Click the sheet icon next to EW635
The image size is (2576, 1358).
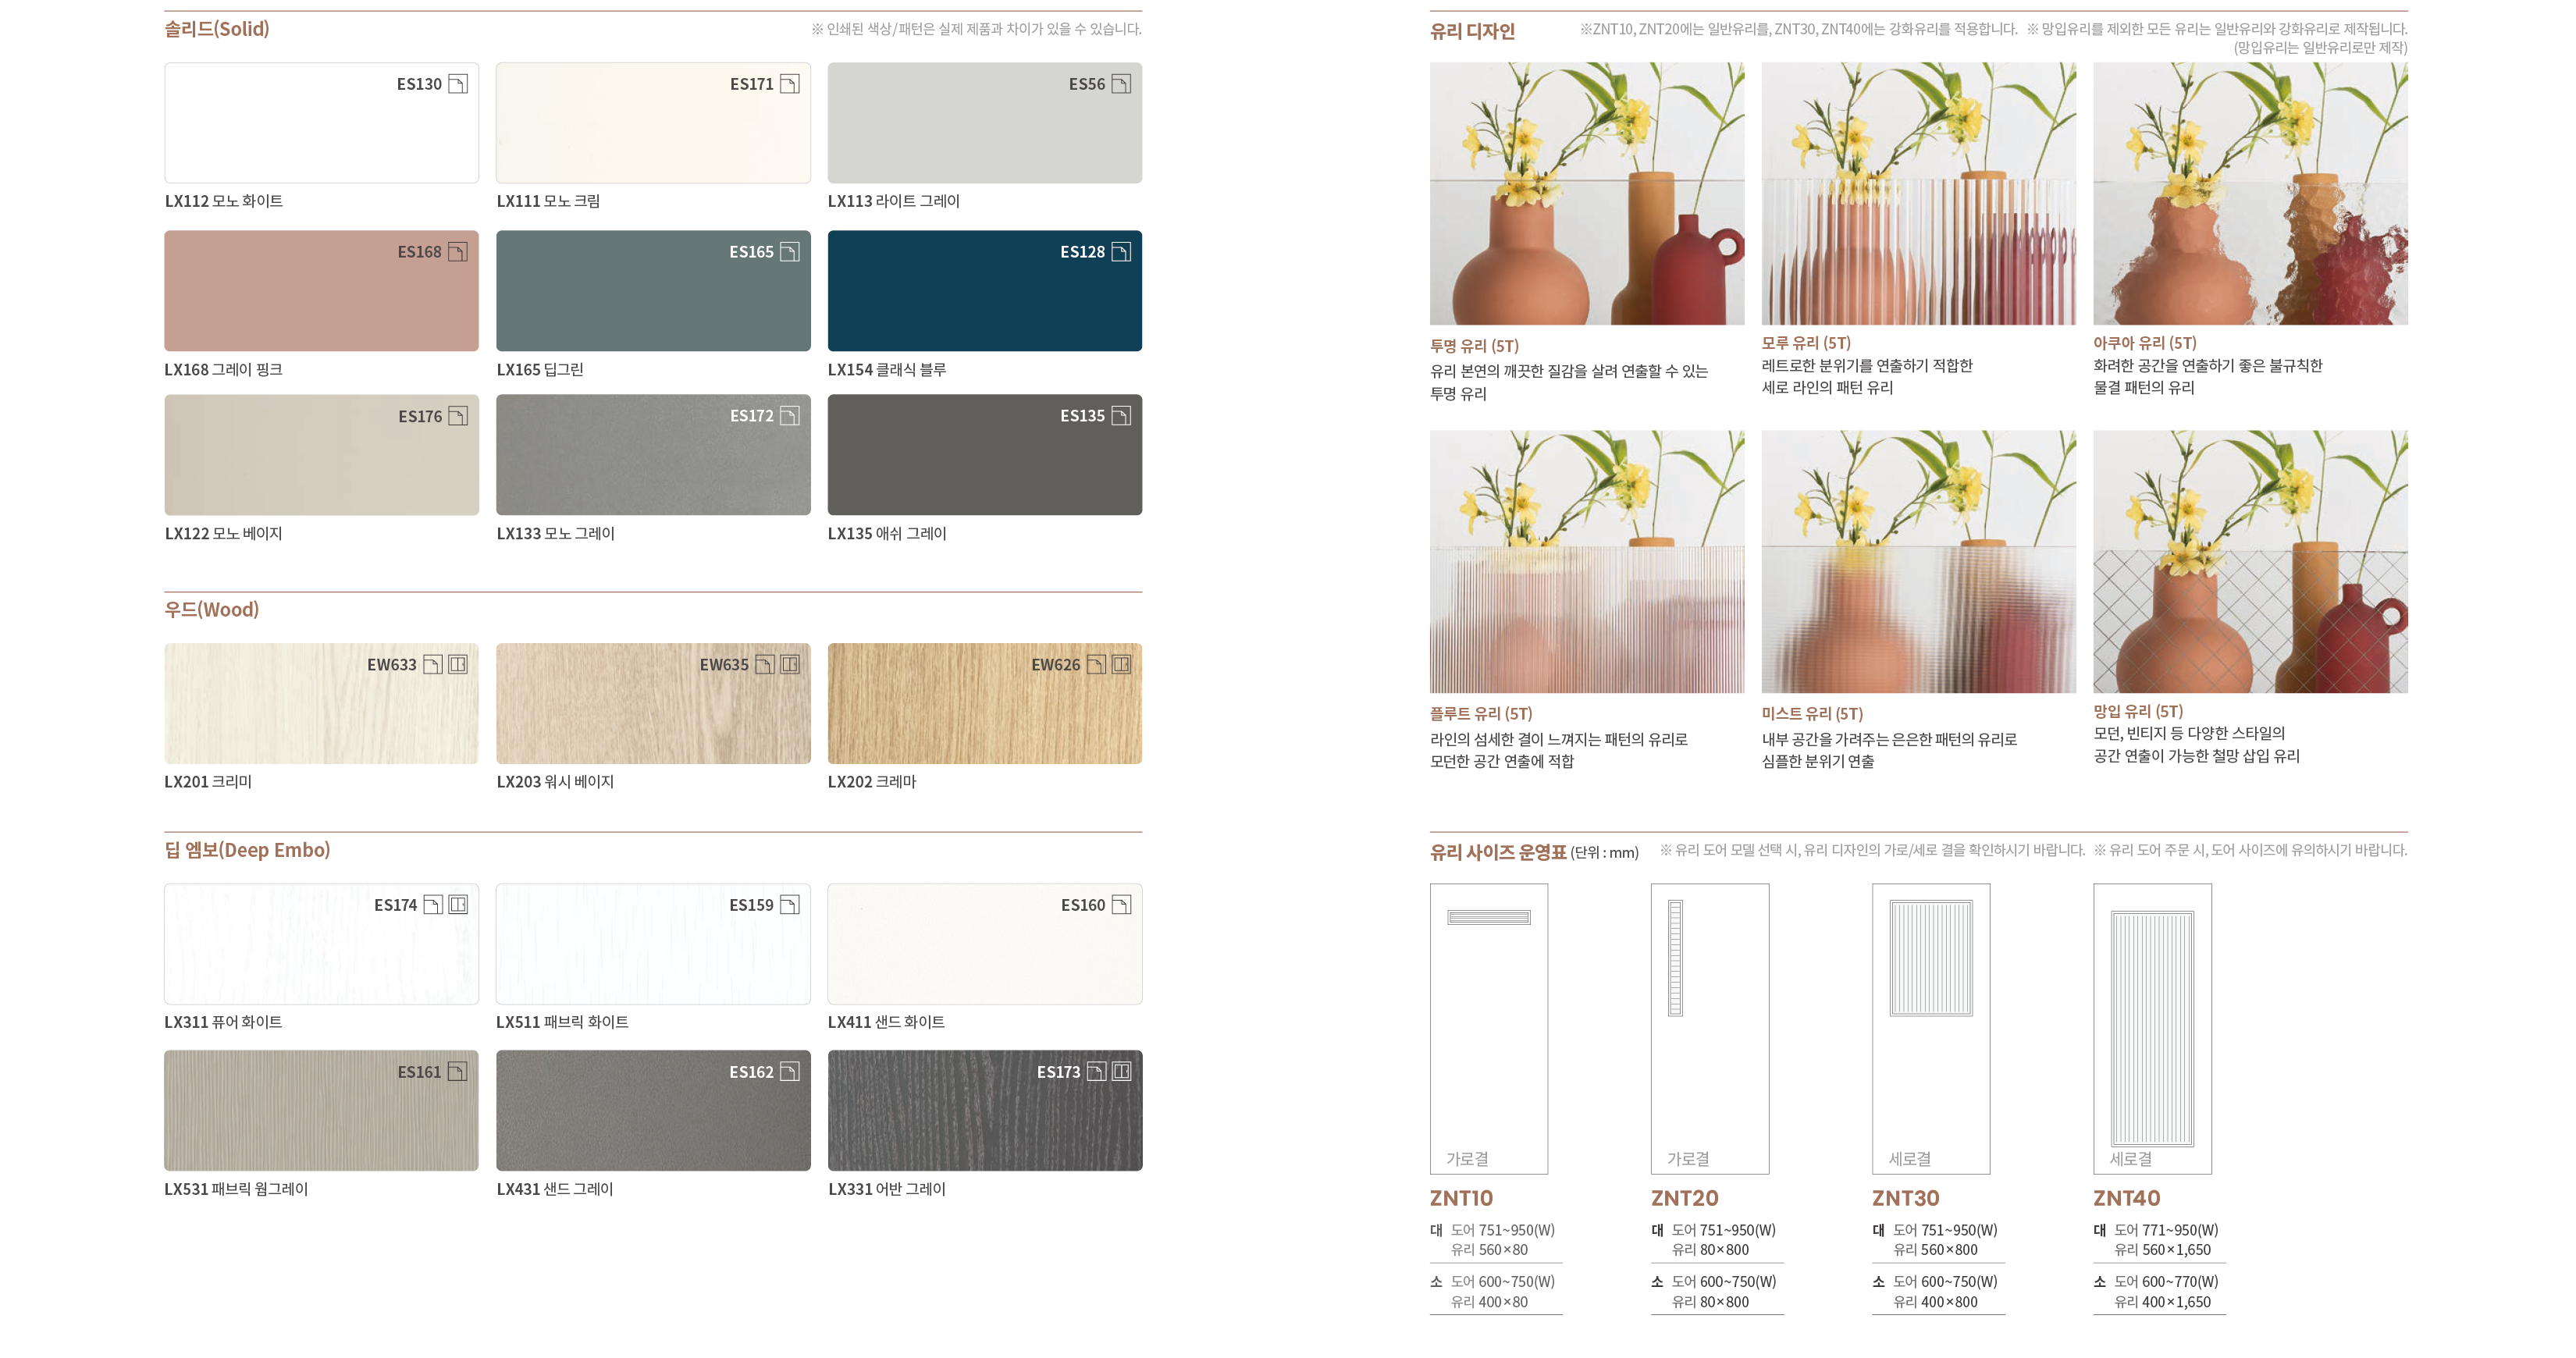click(x=765, y=665)
